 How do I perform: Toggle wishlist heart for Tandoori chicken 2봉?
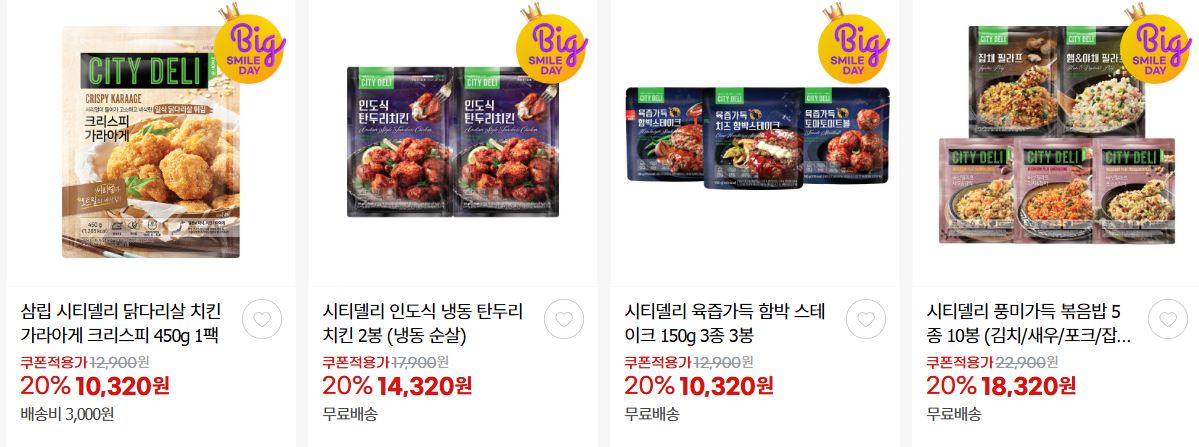tap(564, 319)
